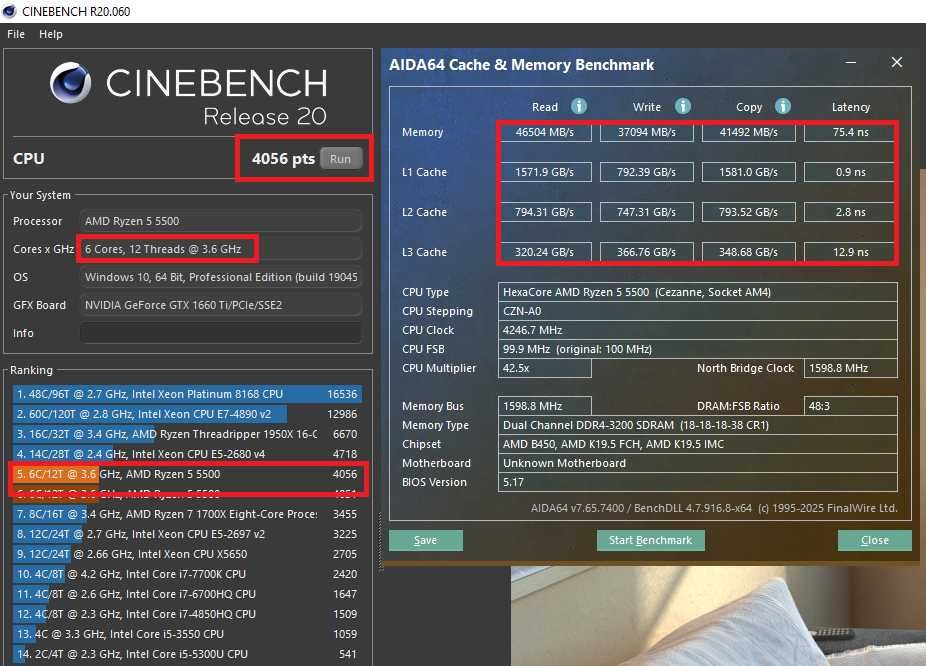Click the L1 Cache latency 0.9 ns
The image size is (926, 666).
point(851,172)
